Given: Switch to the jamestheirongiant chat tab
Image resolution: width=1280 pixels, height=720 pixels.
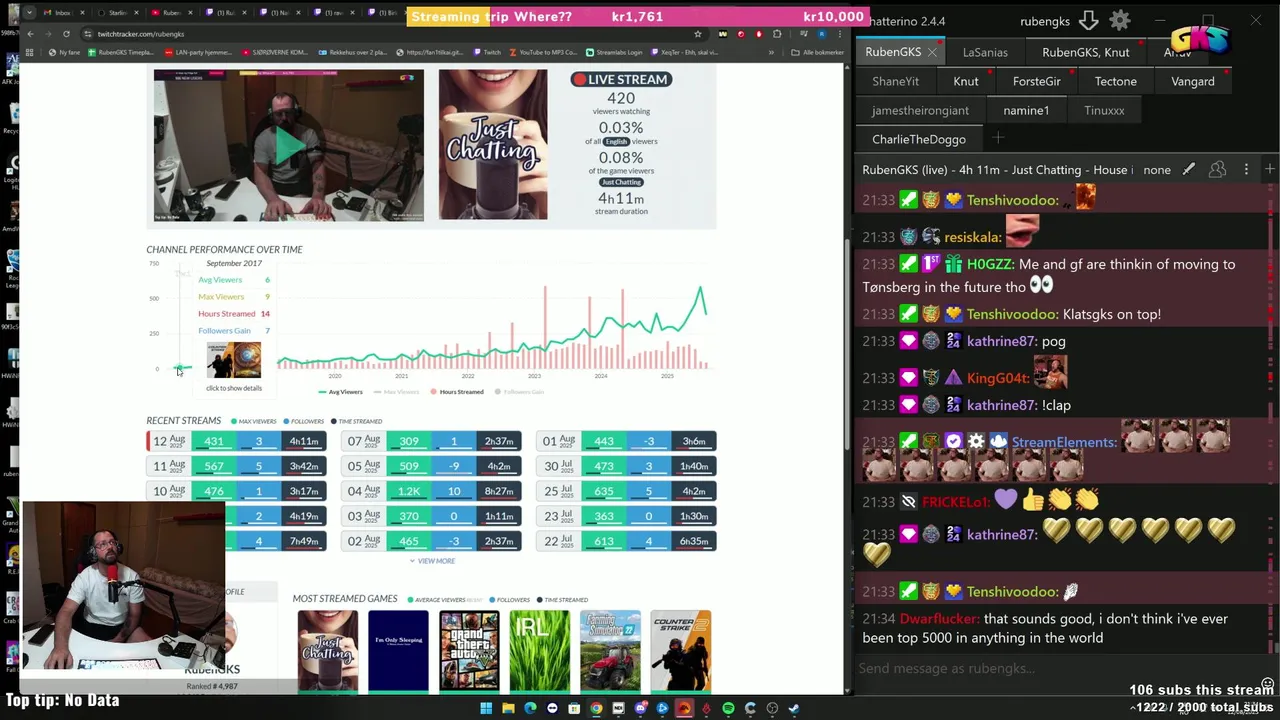Looking at the screenshot, I should 920,110.
